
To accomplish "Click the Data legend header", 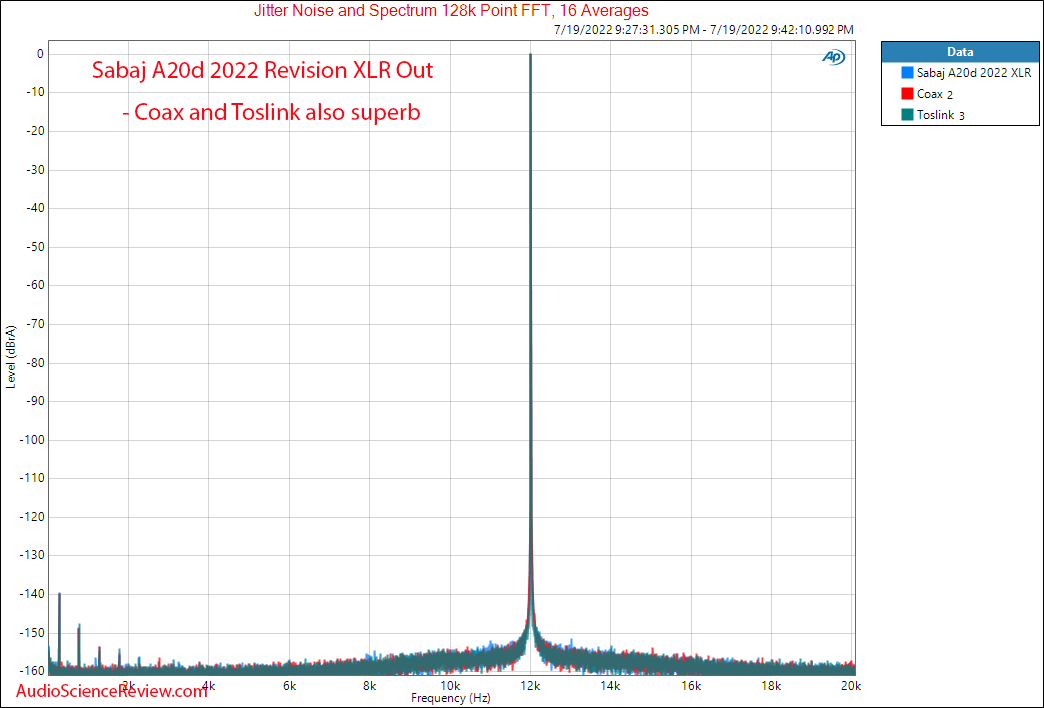I will click(960, 52).
